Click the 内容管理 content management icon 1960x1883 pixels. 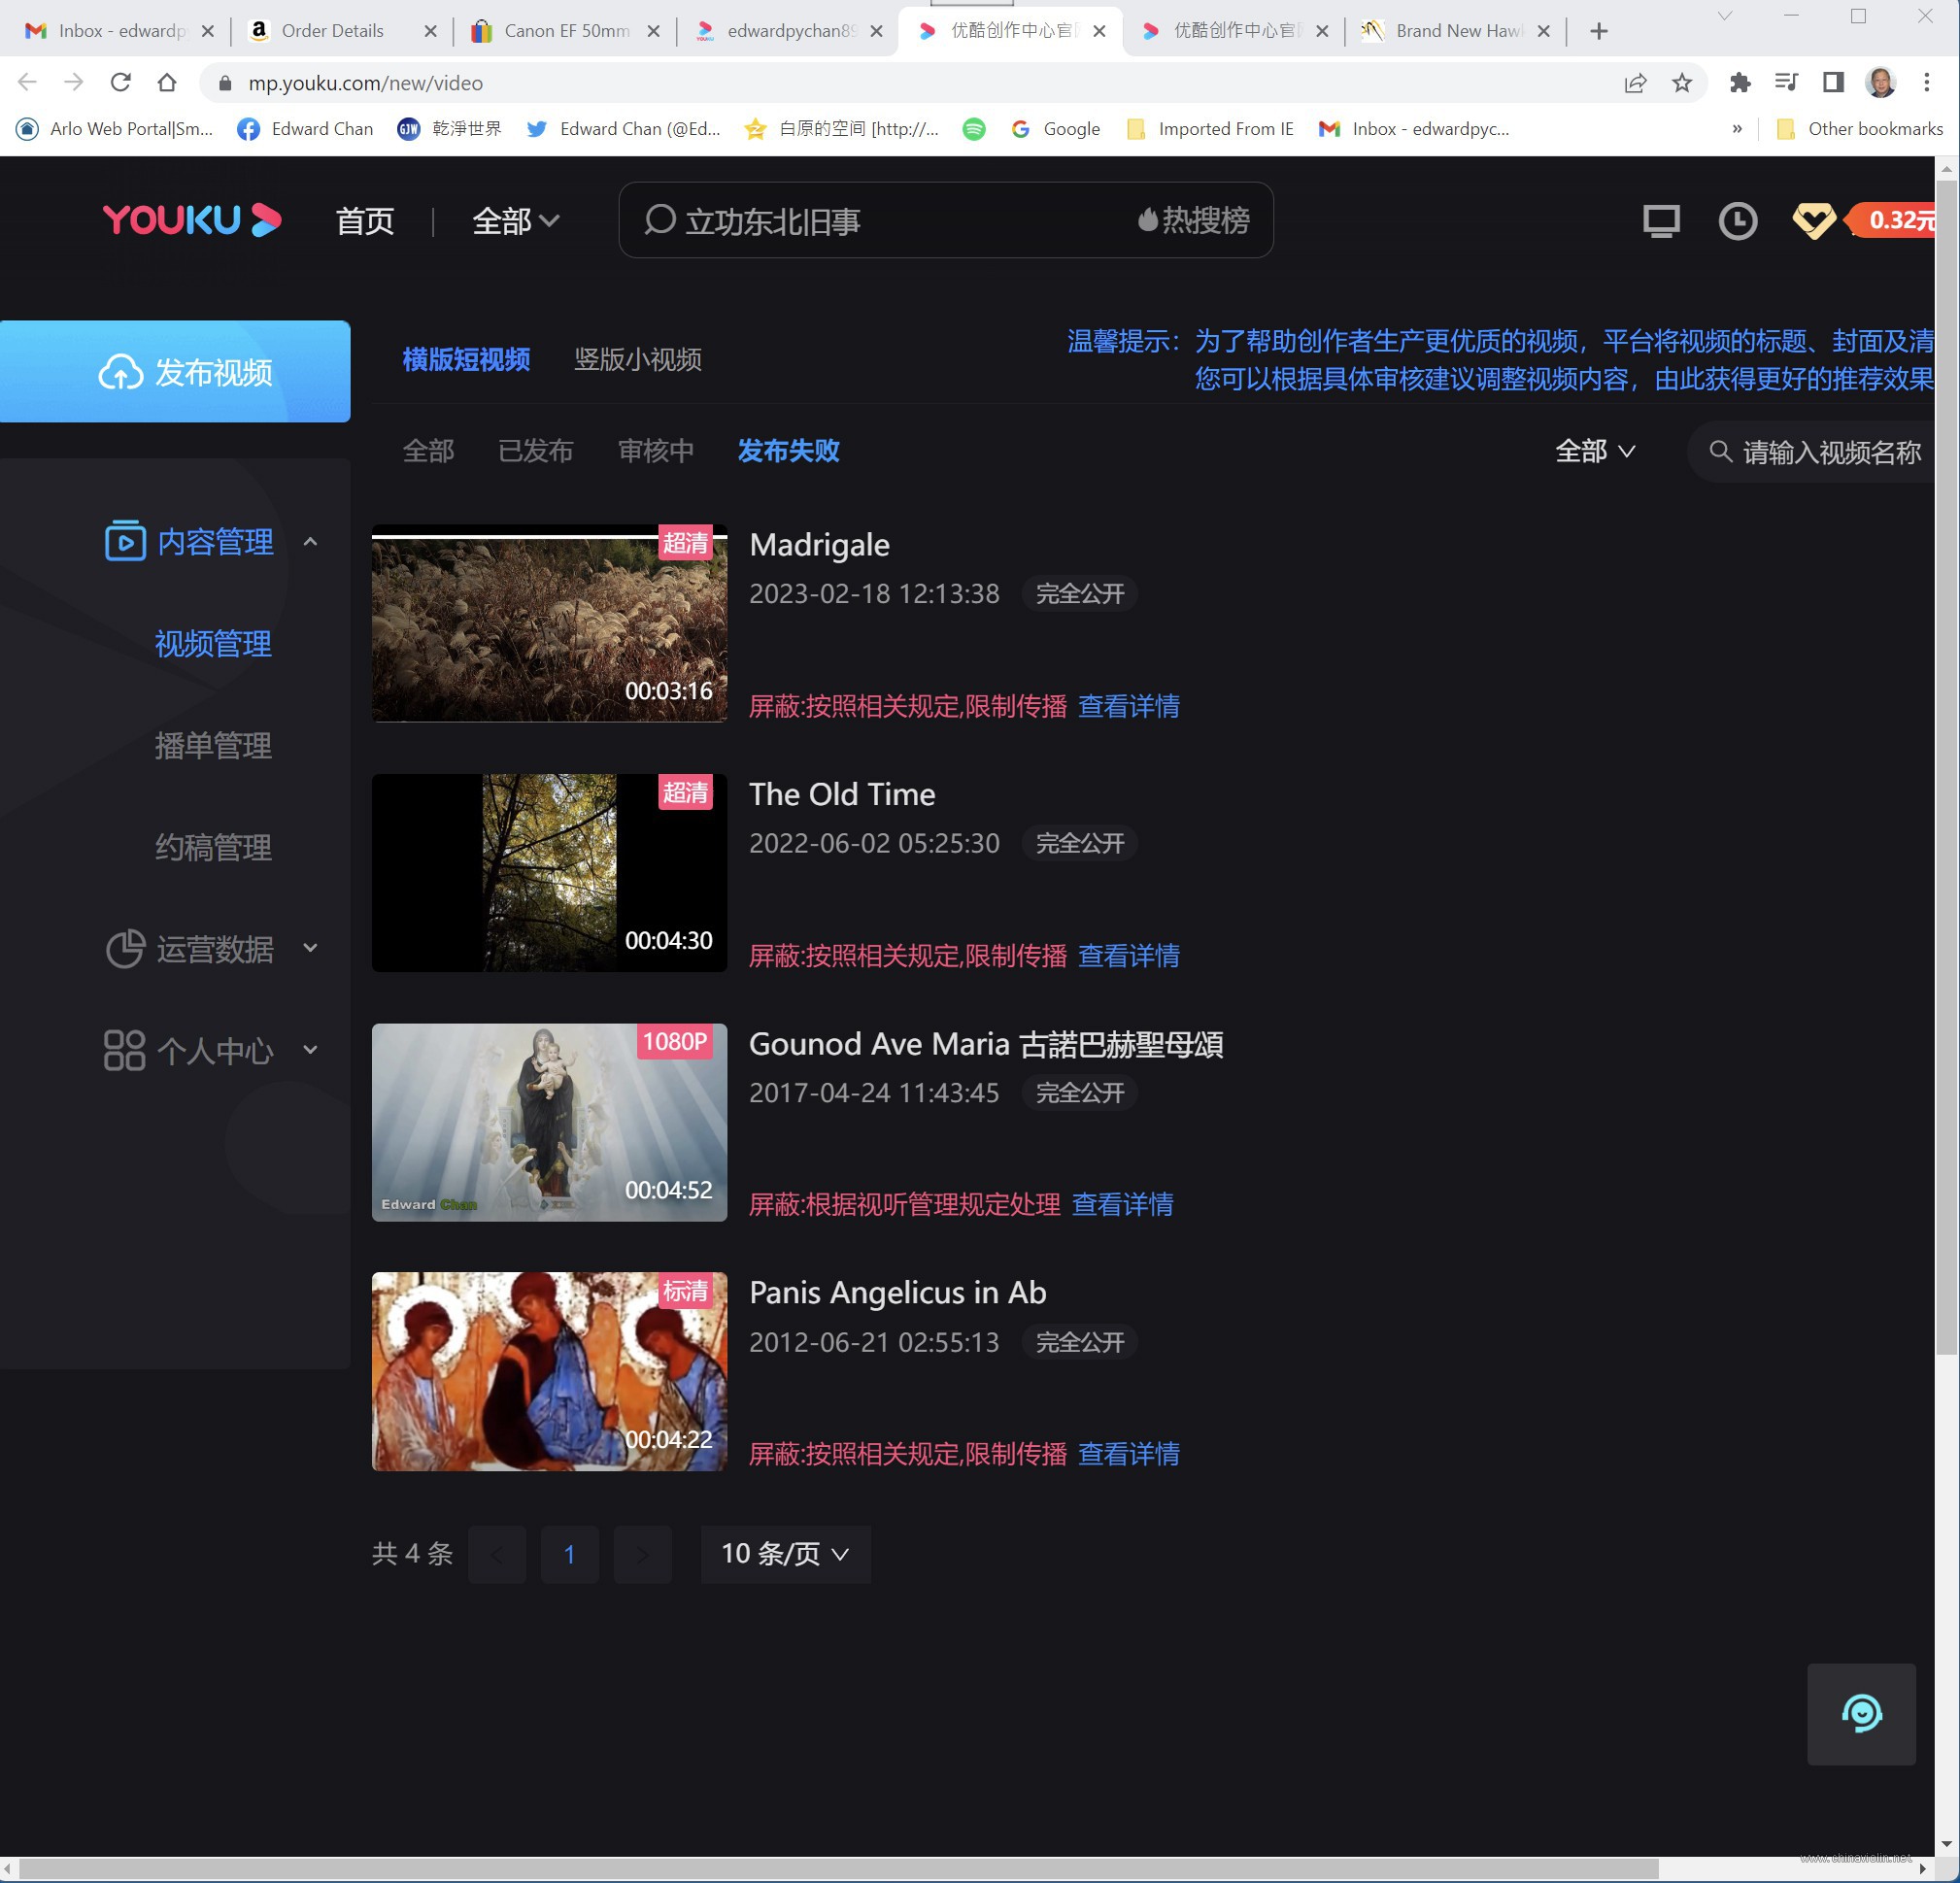125,541
